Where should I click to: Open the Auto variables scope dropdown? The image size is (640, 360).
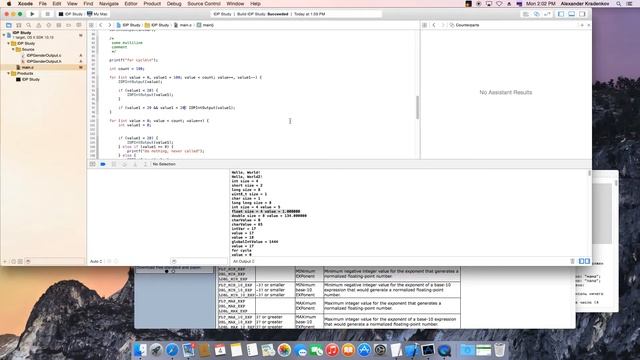click(96, 261)
